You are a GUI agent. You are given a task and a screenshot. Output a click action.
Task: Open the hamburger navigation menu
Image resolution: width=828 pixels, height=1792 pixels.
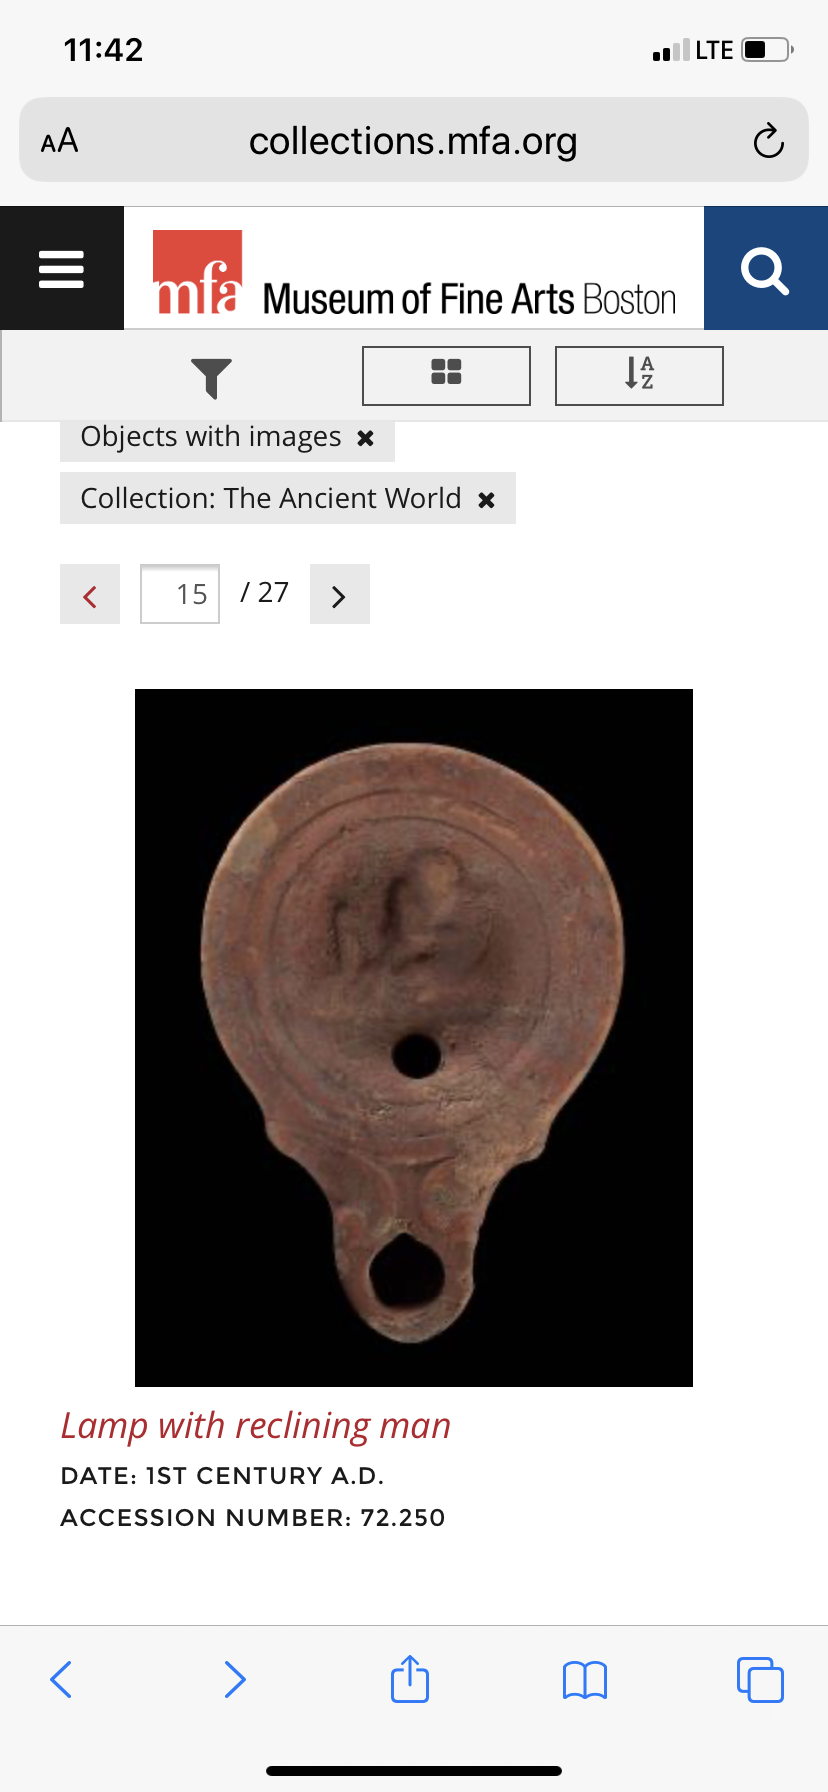point(61,268)
